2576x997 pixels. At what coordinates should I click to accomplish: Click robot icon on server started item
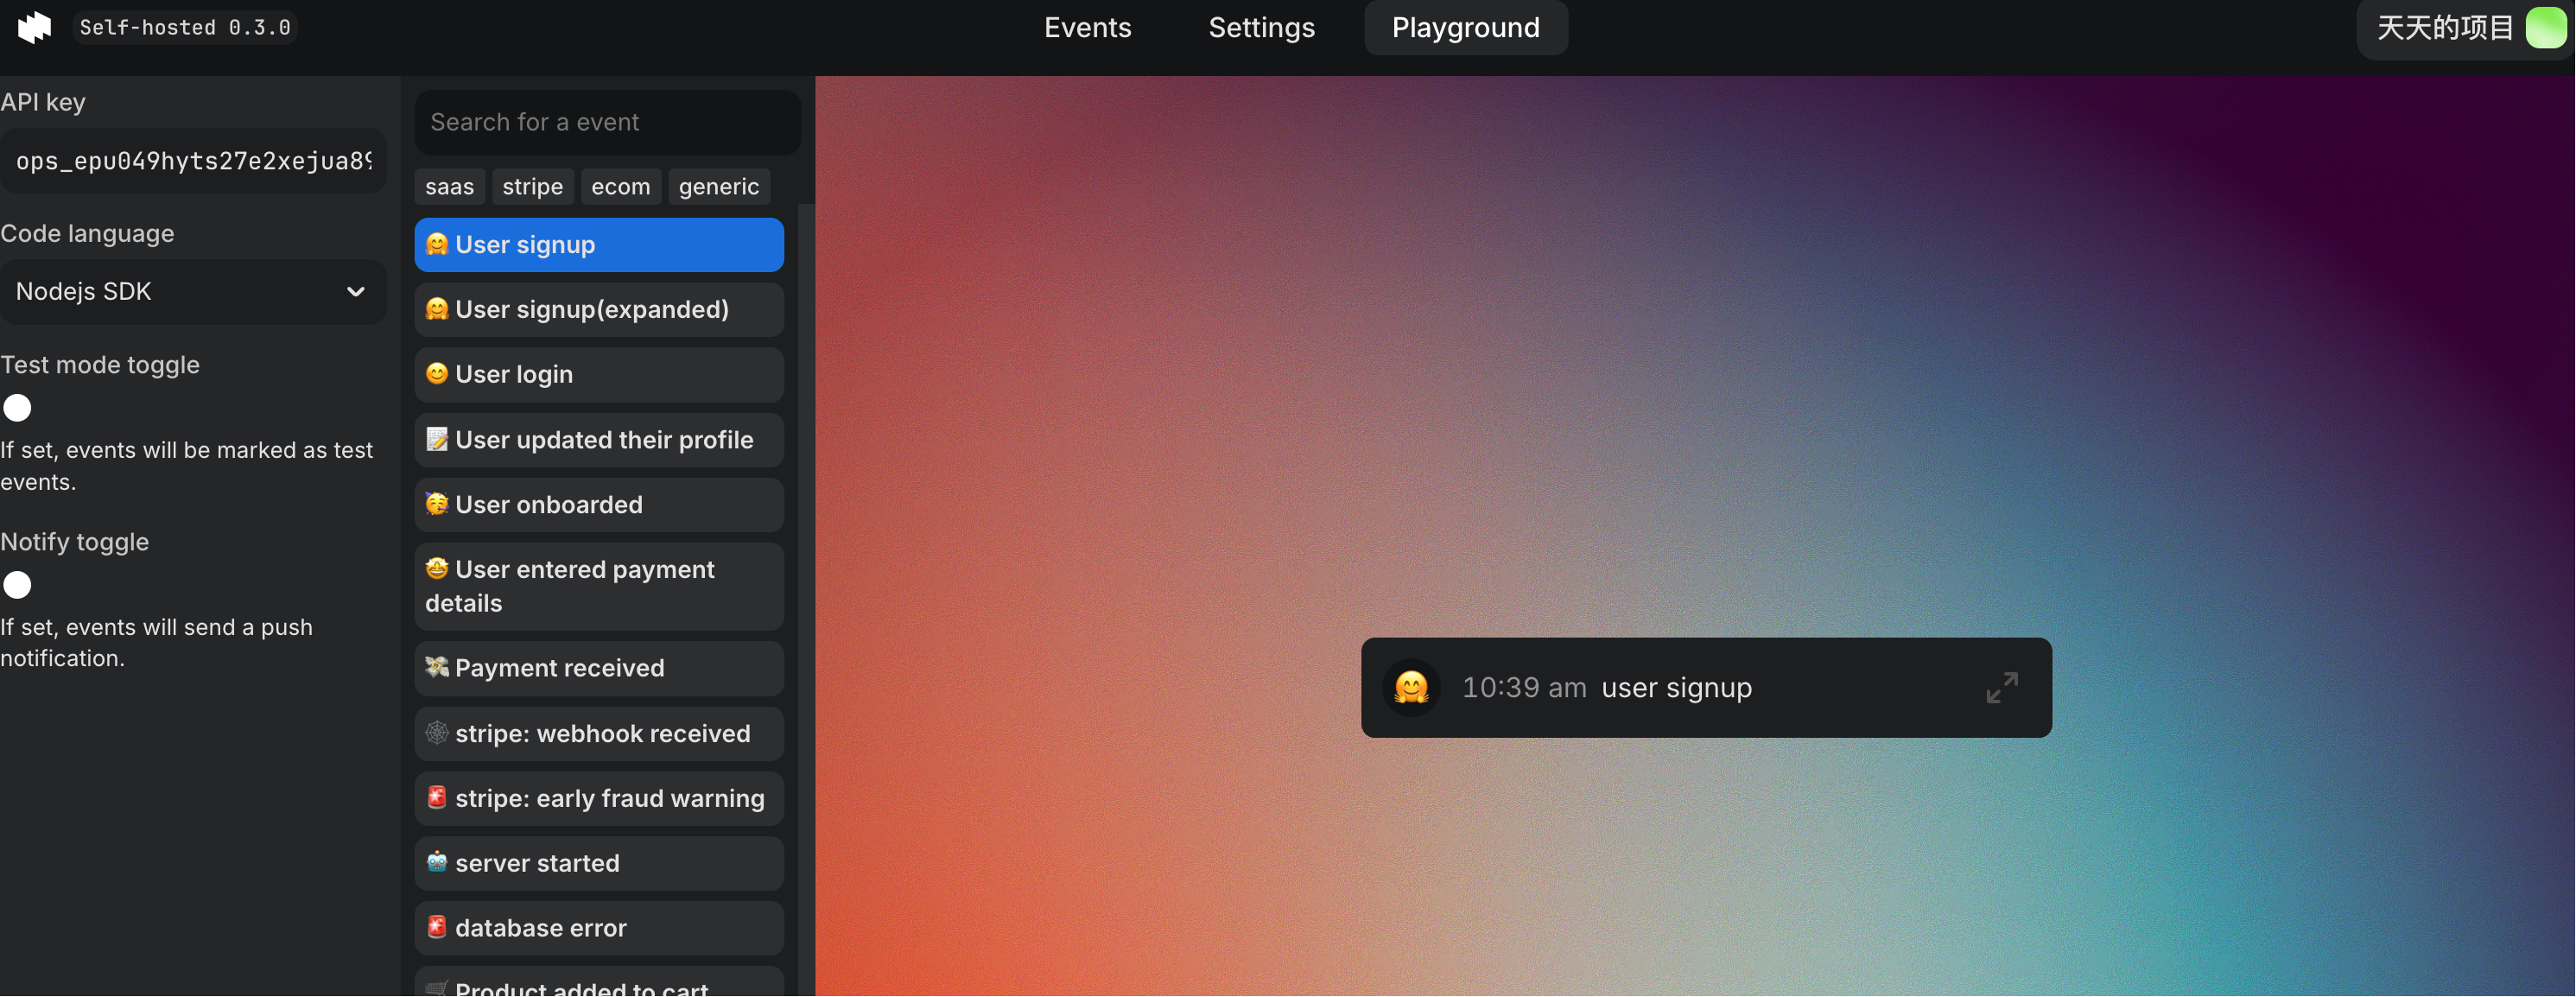pyautogui.click(x=437, y=862)
